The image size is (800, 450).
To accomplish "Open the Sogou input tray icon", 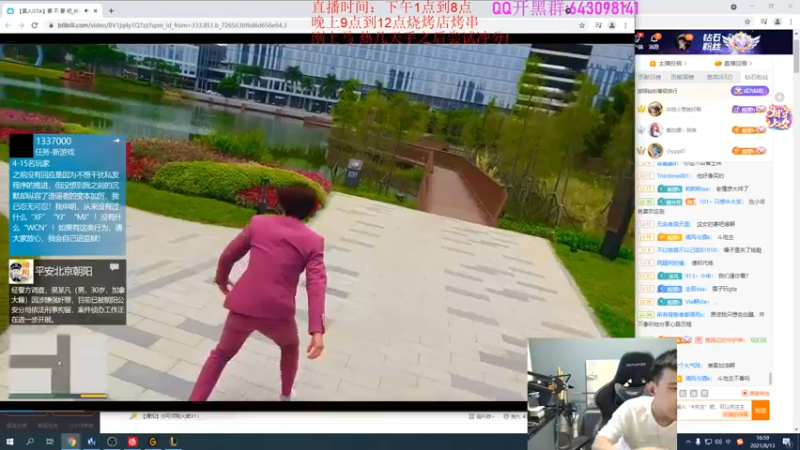I will click(740, 442).
